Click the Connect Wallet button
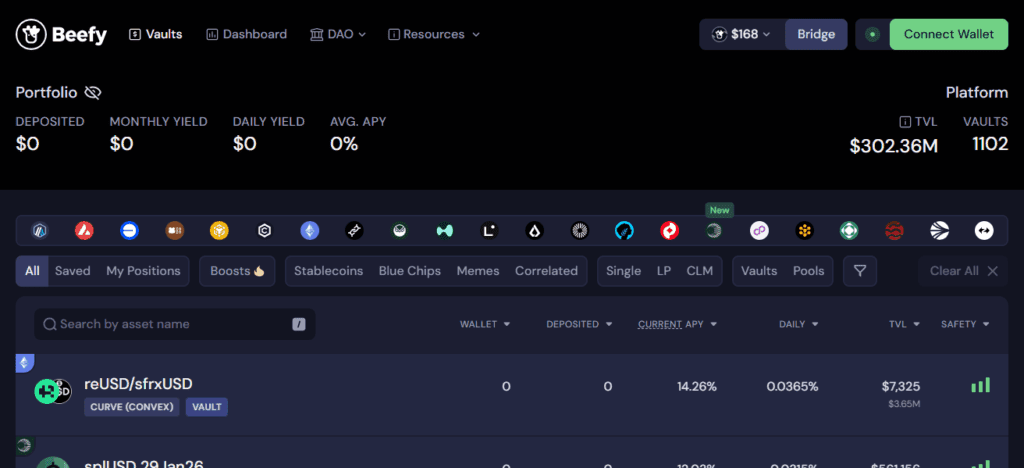The height and width of the screenshot is (468, 1024). coord(948,34)
